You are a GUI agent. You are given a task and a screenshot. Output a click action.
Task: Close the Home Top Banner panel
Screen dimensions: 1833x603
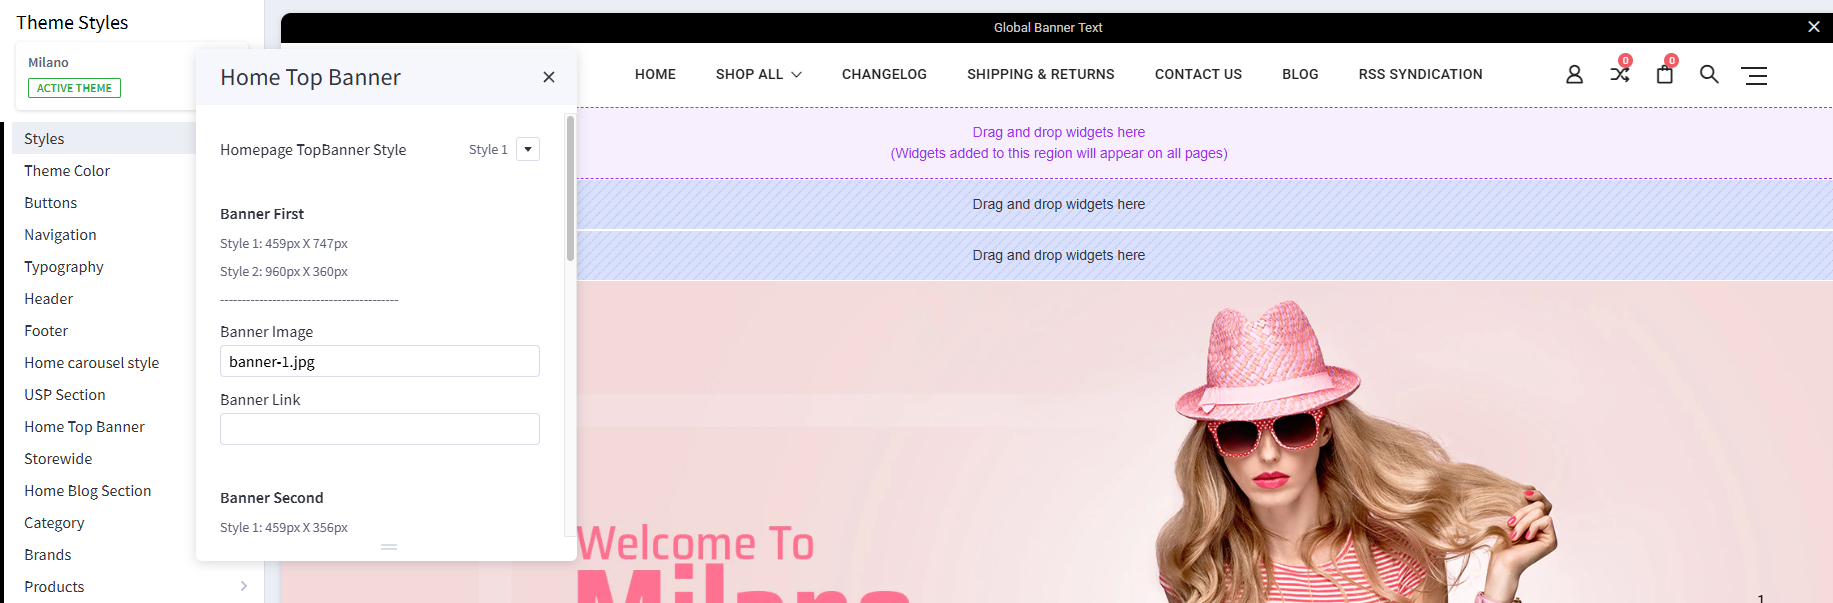(x=549, y=77)
